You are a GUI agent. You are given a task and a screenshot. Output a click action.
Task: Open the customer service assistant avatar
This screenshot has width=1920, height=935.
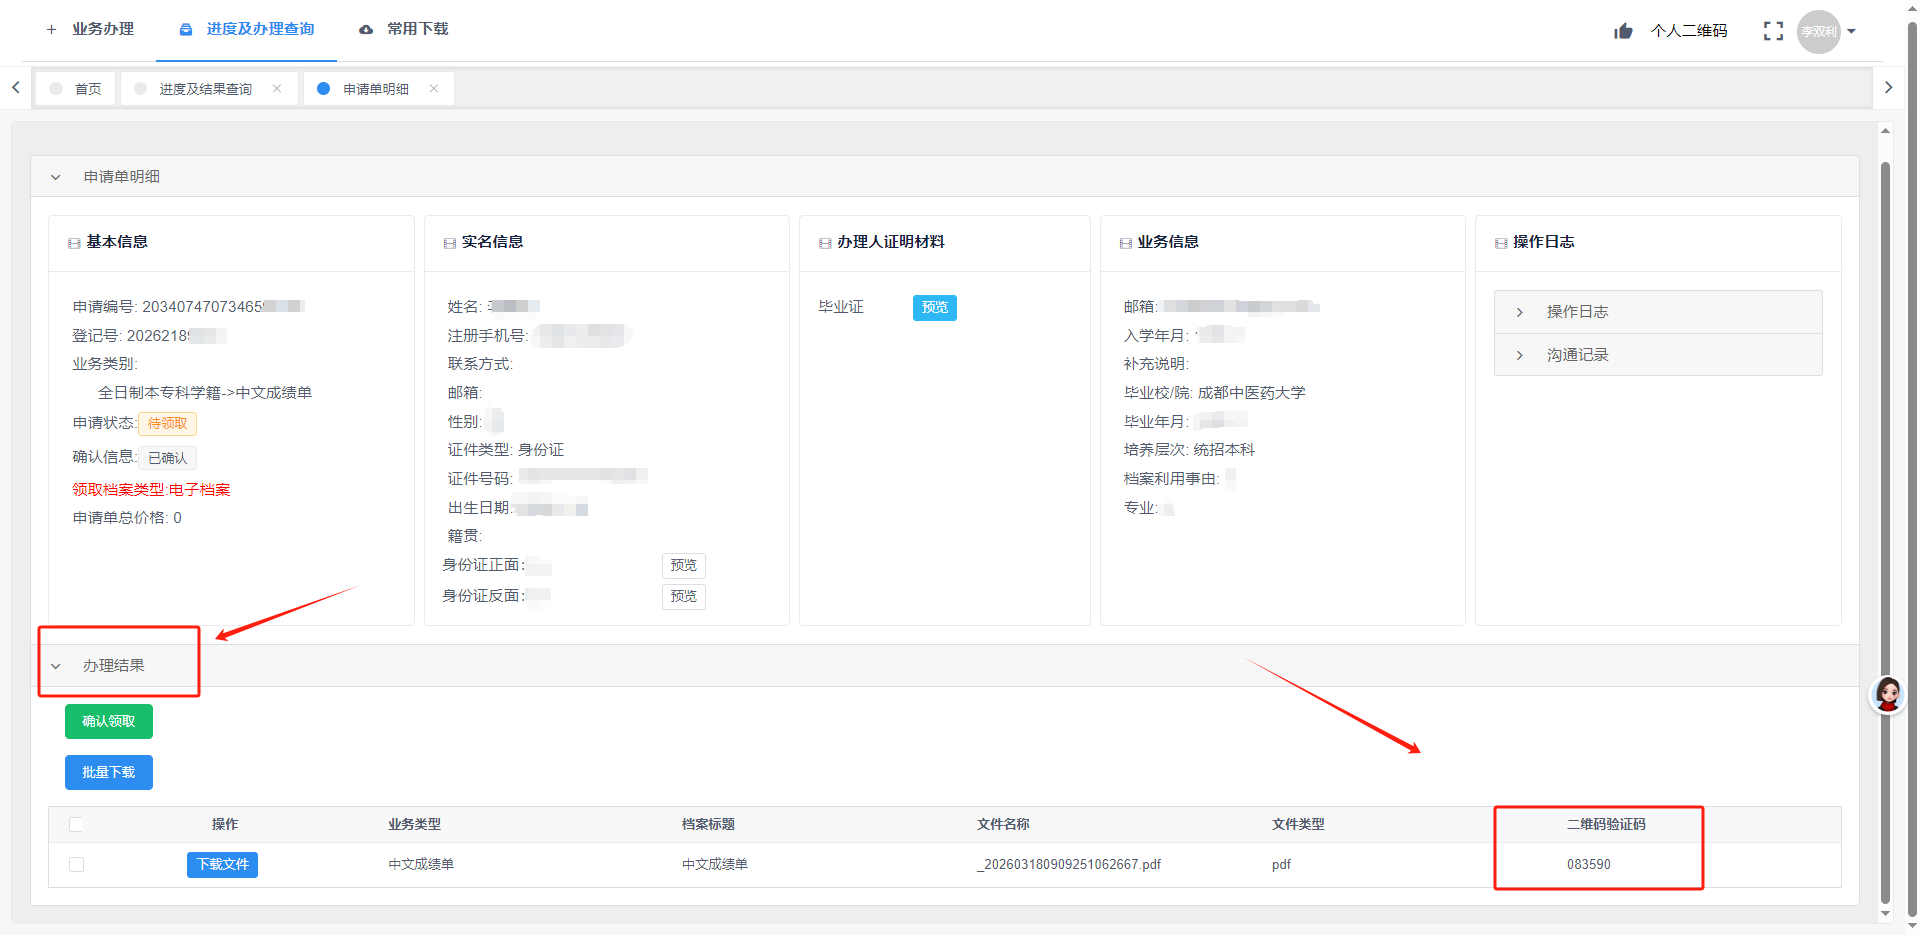click(x=1888, y=694)
